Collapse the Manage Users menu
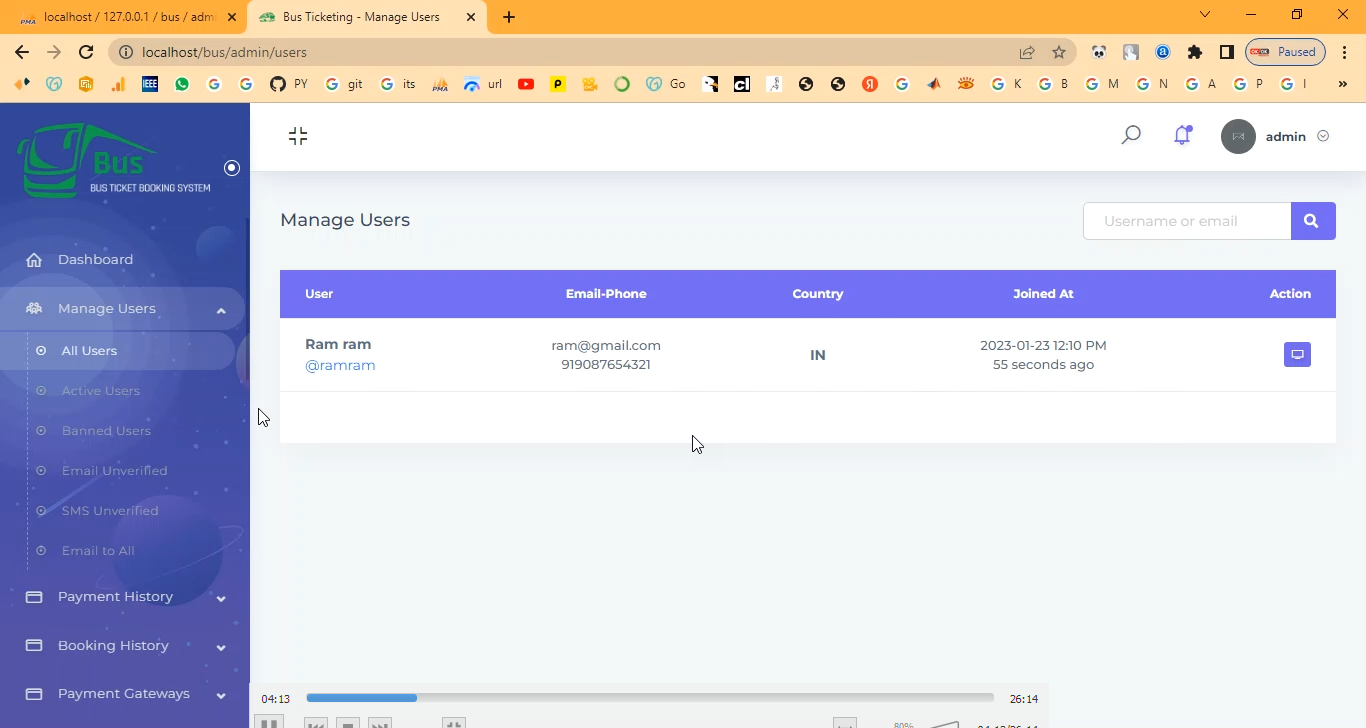1366x728 pixels. 221,310
